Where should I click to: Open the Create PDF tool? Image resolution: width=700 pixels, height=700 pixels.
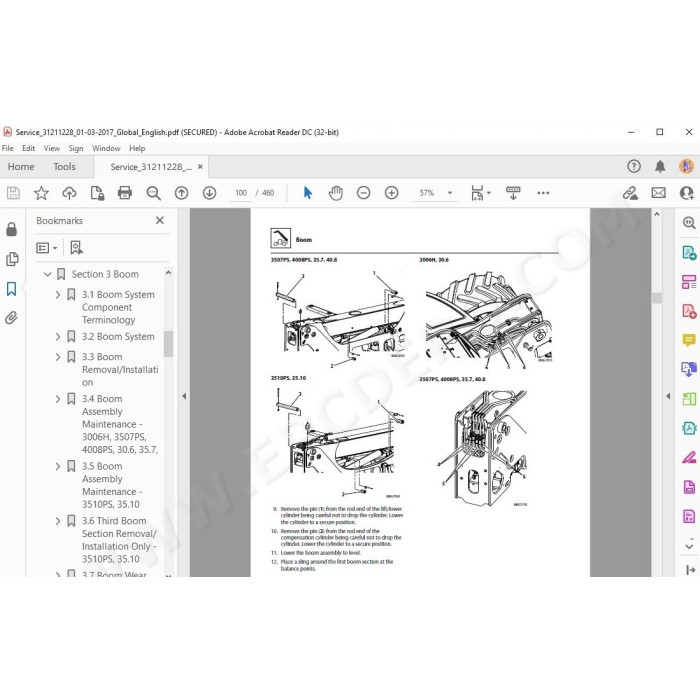click(x=689, y=311)
